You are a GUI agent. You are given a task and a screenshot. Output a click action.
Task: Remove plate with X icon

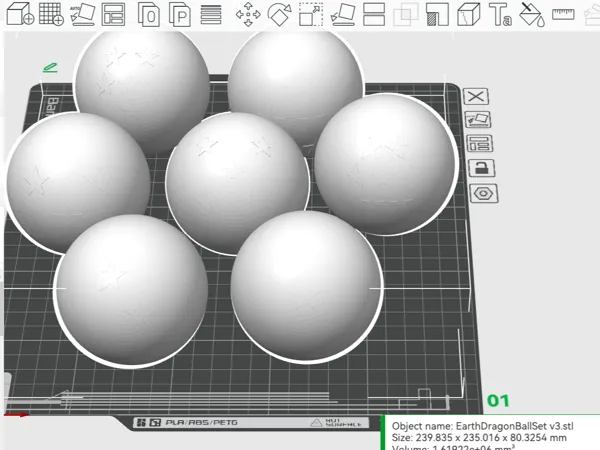(476, 96)
